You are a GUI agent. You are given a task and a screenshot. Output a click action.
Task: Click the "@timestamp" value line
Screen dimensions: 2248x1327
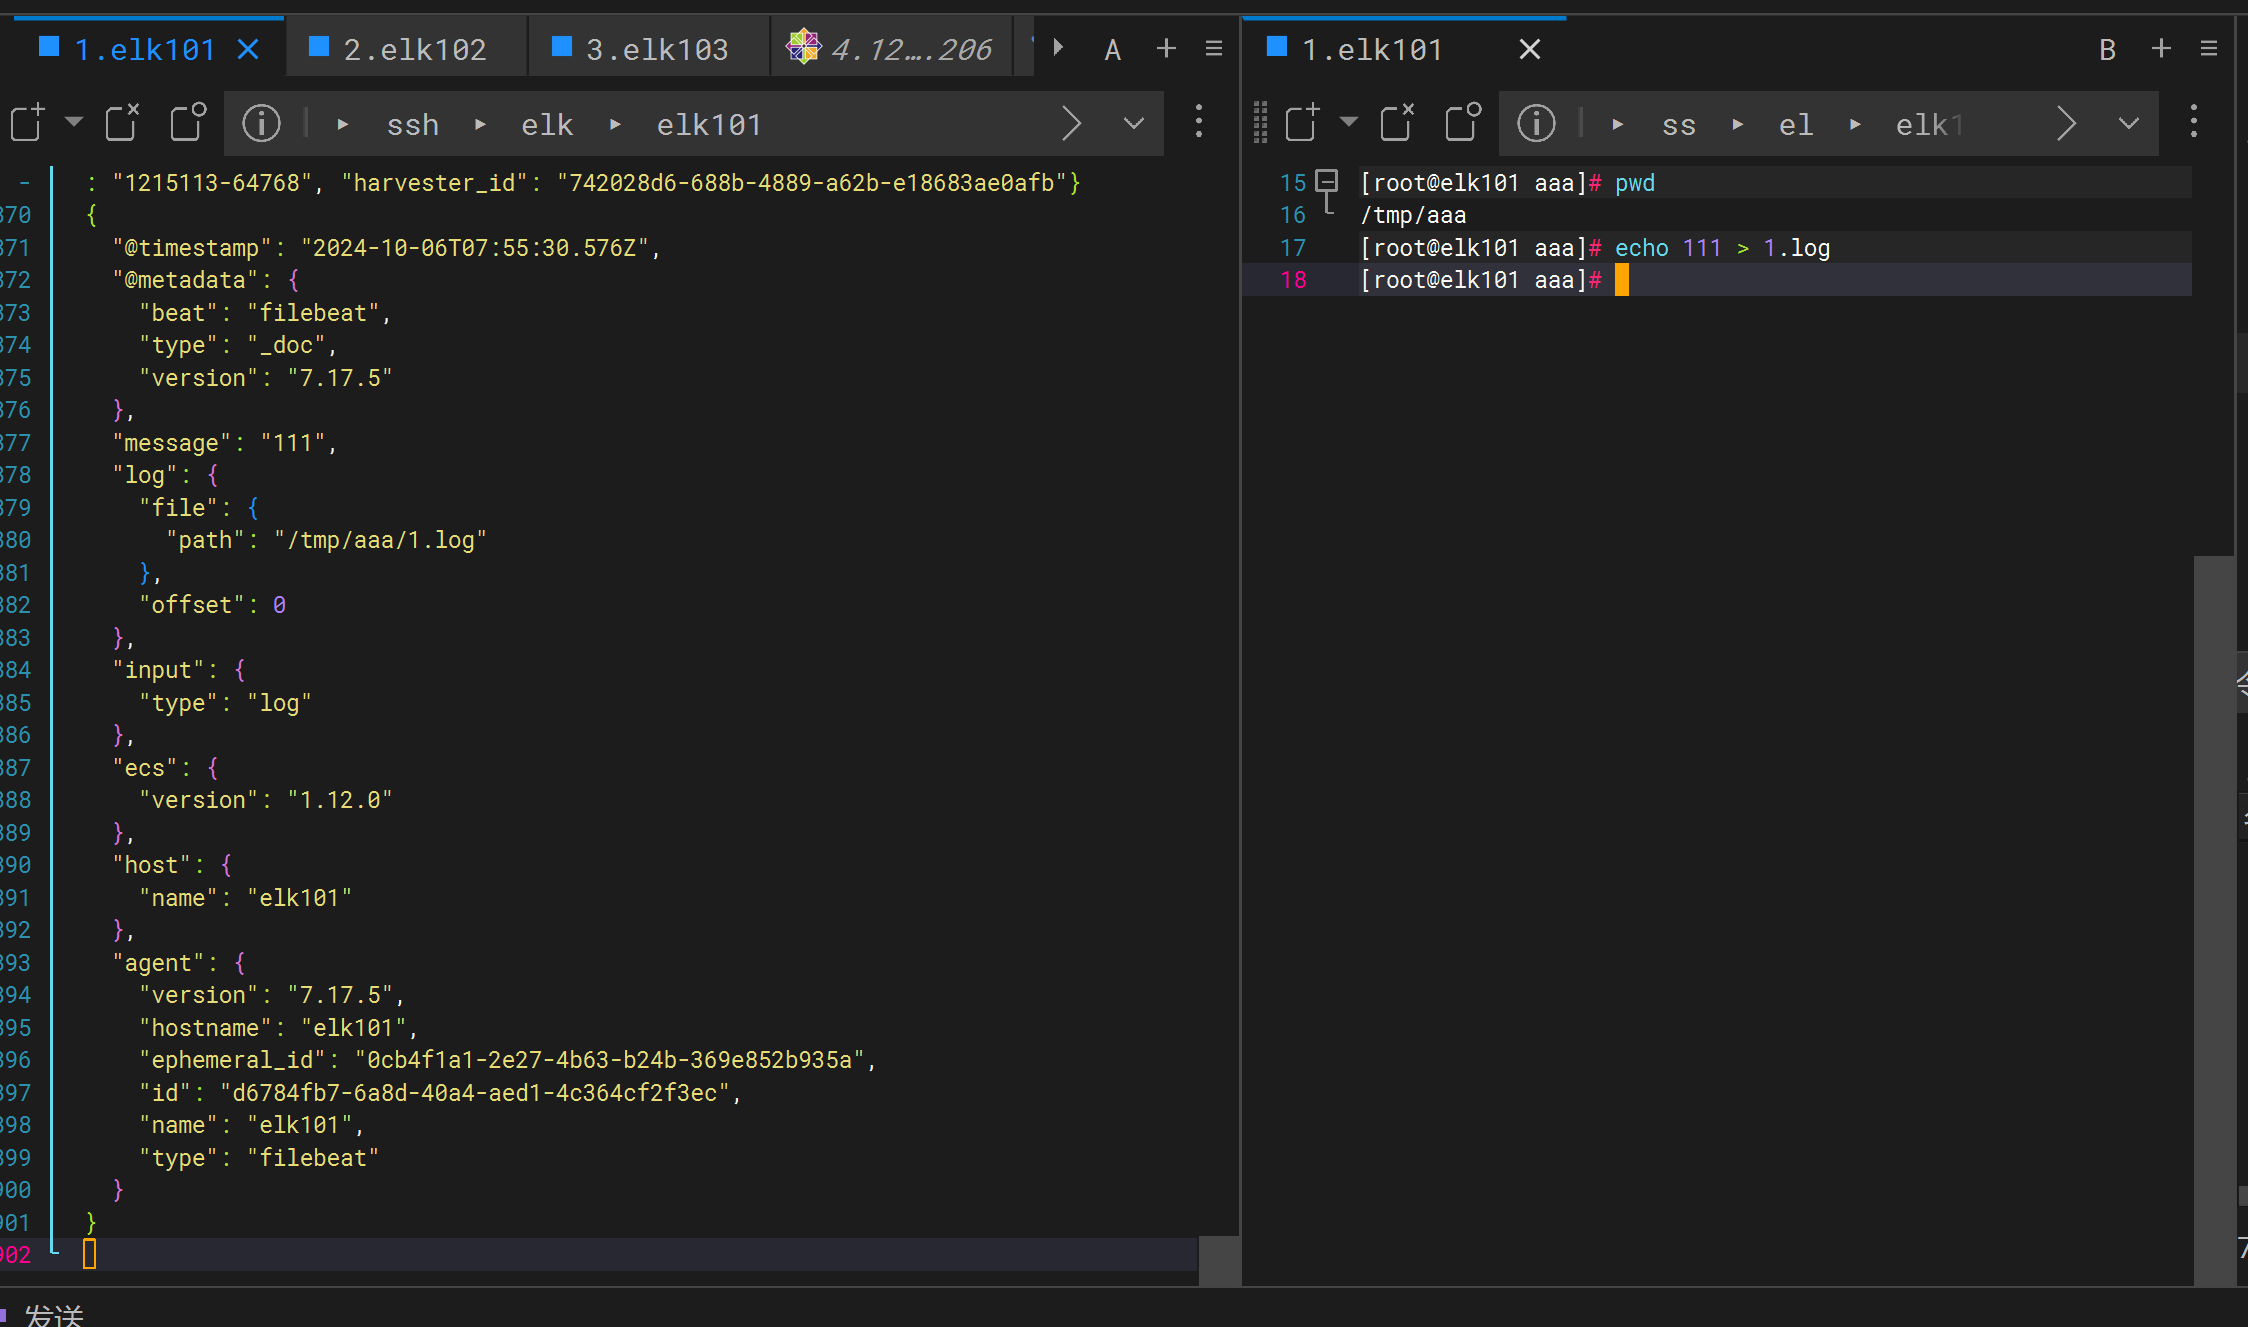[x=386, y=248]
